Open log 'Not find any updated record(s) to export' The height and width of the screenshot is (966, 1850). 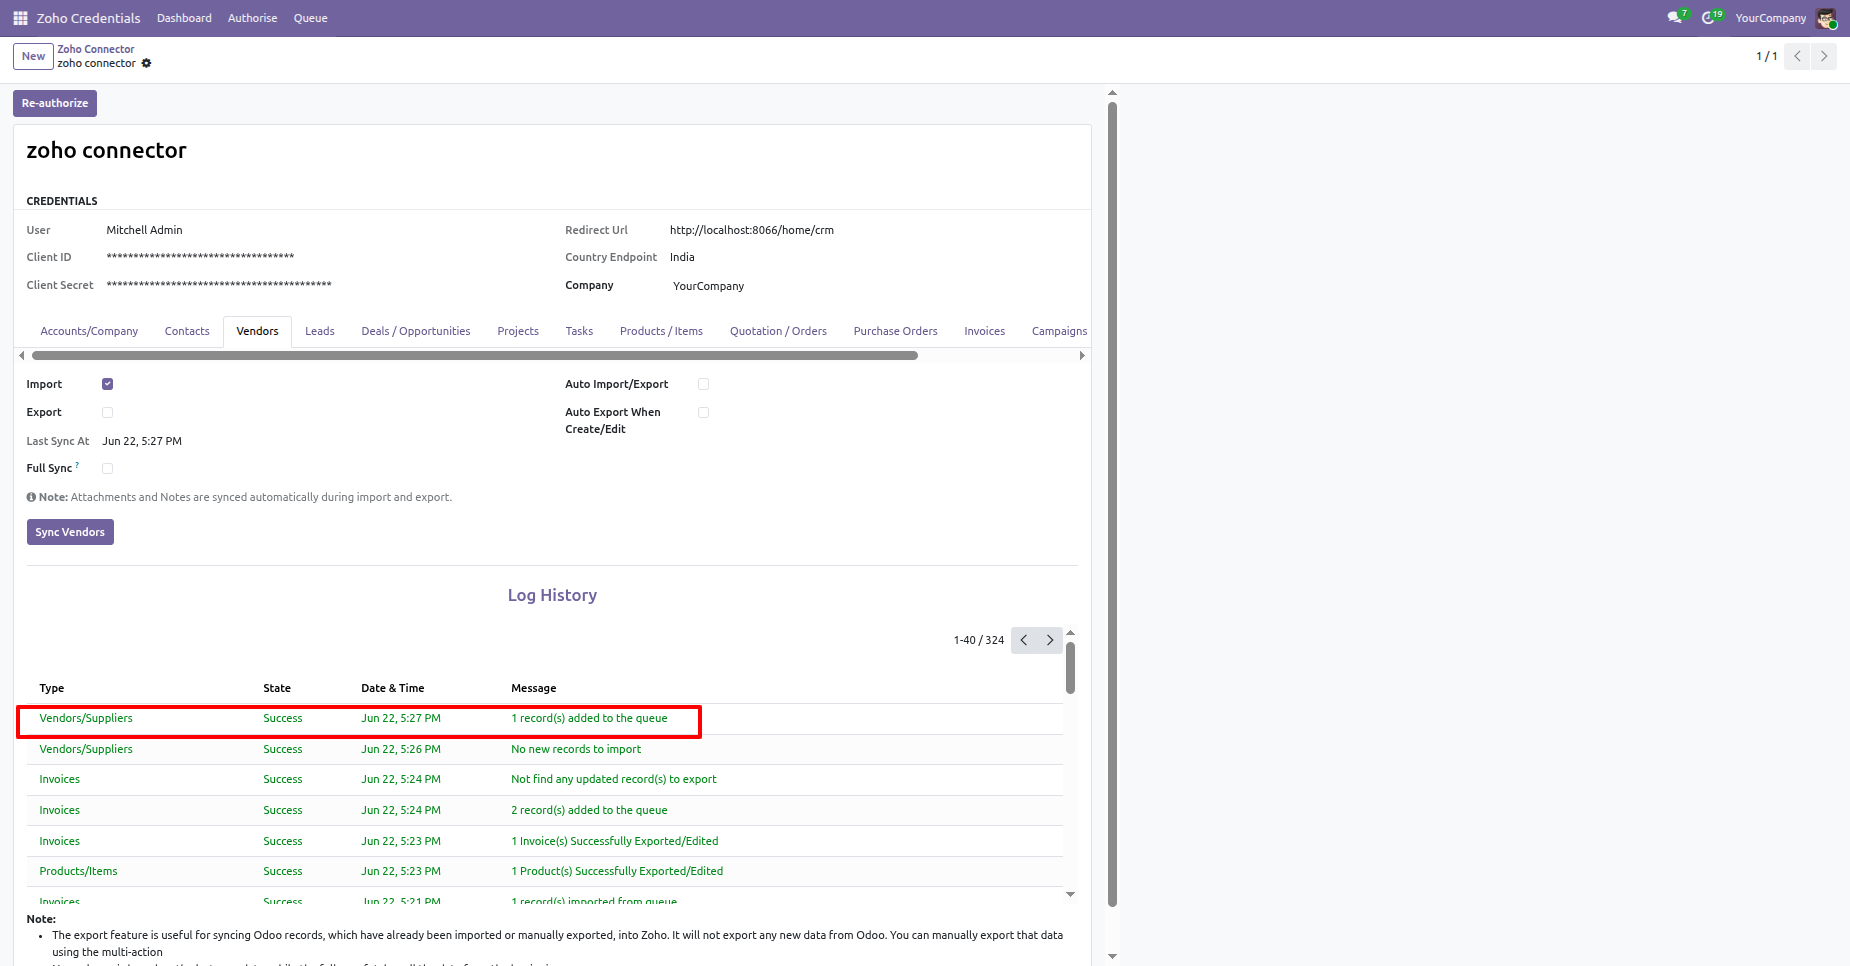544,779
